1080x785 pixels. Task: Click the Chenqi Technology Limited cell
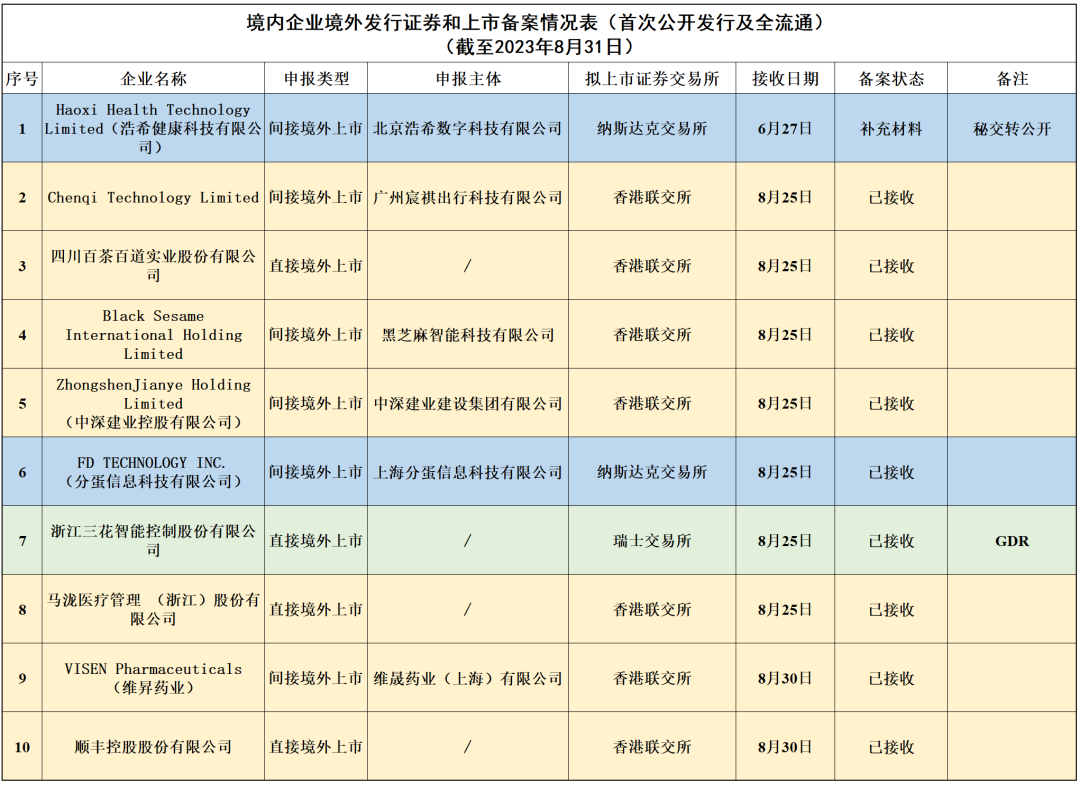[153, 198]
